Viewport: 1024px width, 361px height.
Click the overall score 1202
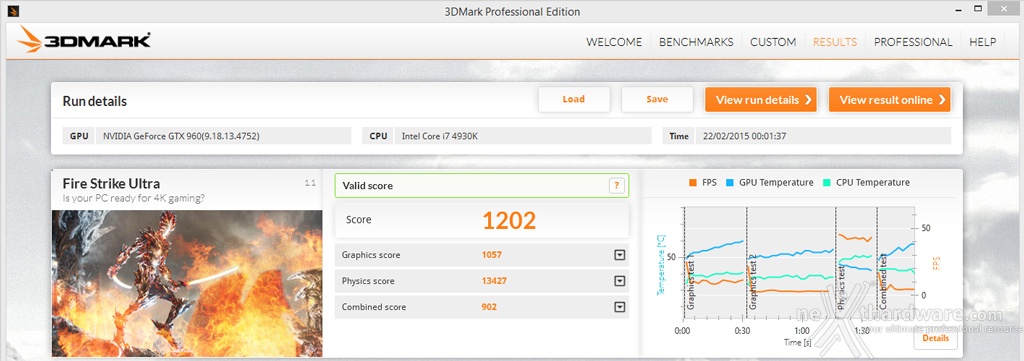[509, 221]
